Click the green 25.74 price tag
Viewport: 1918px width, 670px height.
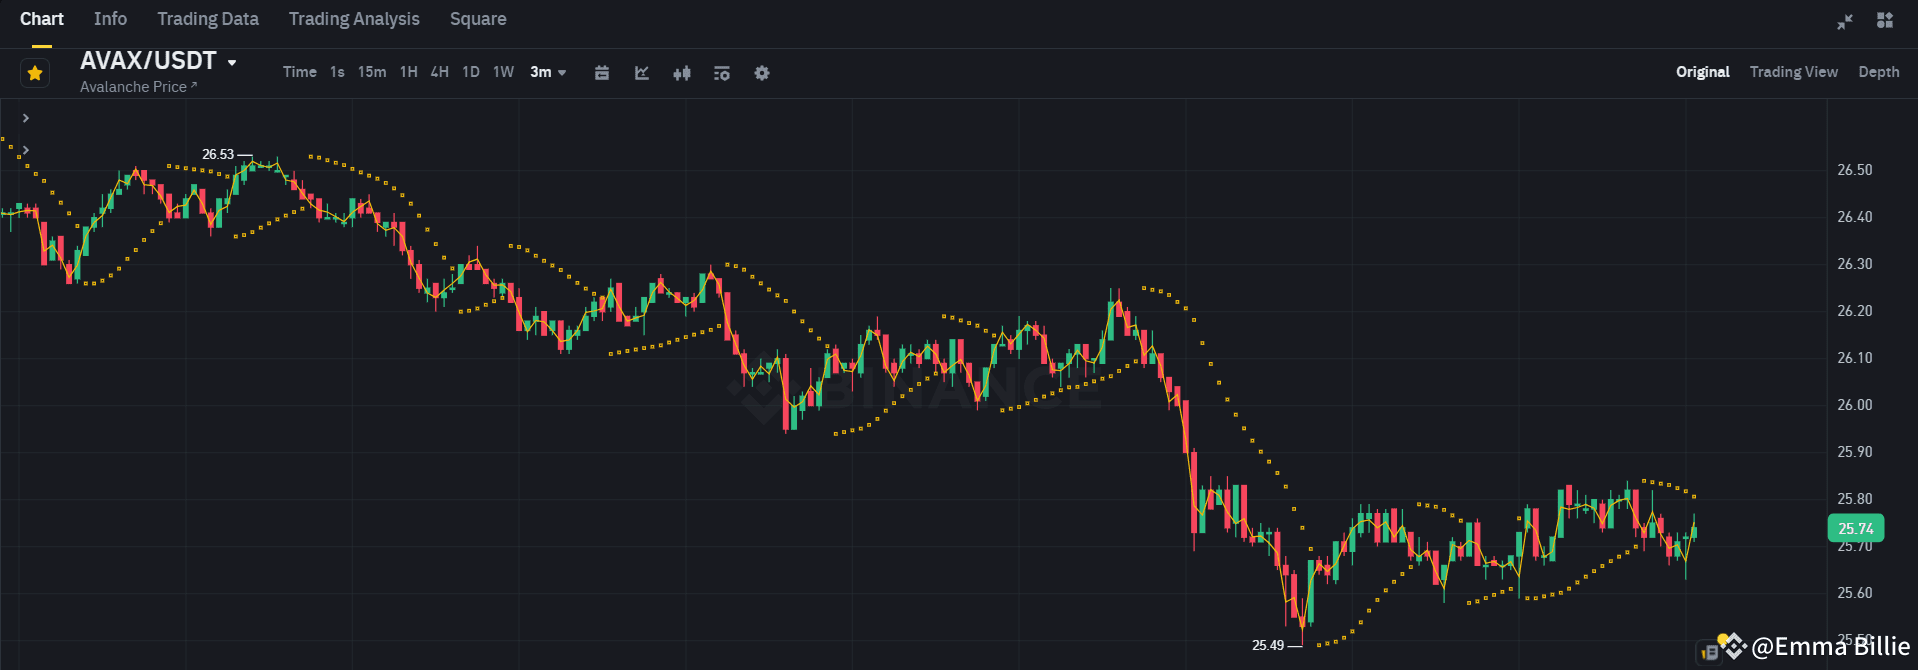1855,528
